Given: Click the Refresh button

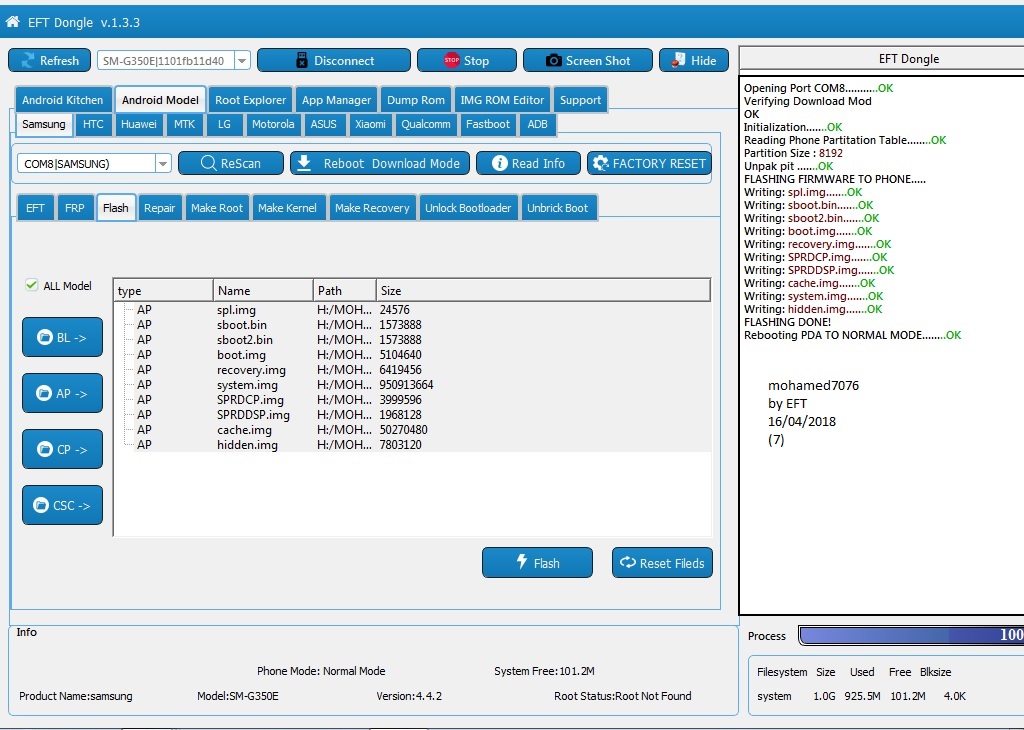Looking at the screenshot, I should [x=50, y=61].
